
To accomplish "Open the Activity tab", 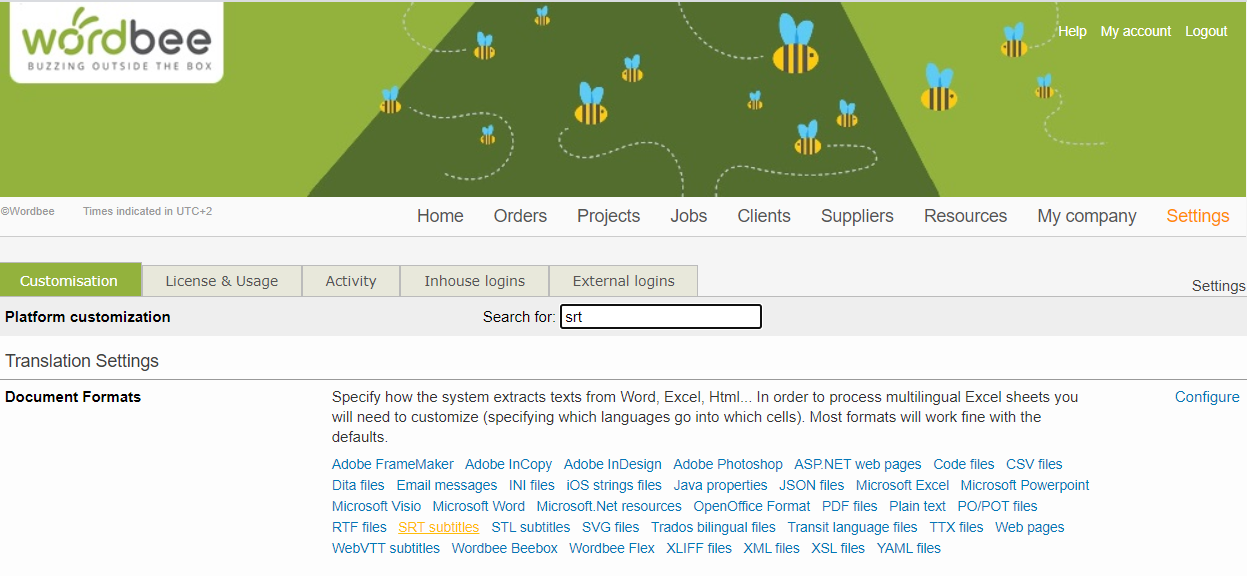I will 350,281.
